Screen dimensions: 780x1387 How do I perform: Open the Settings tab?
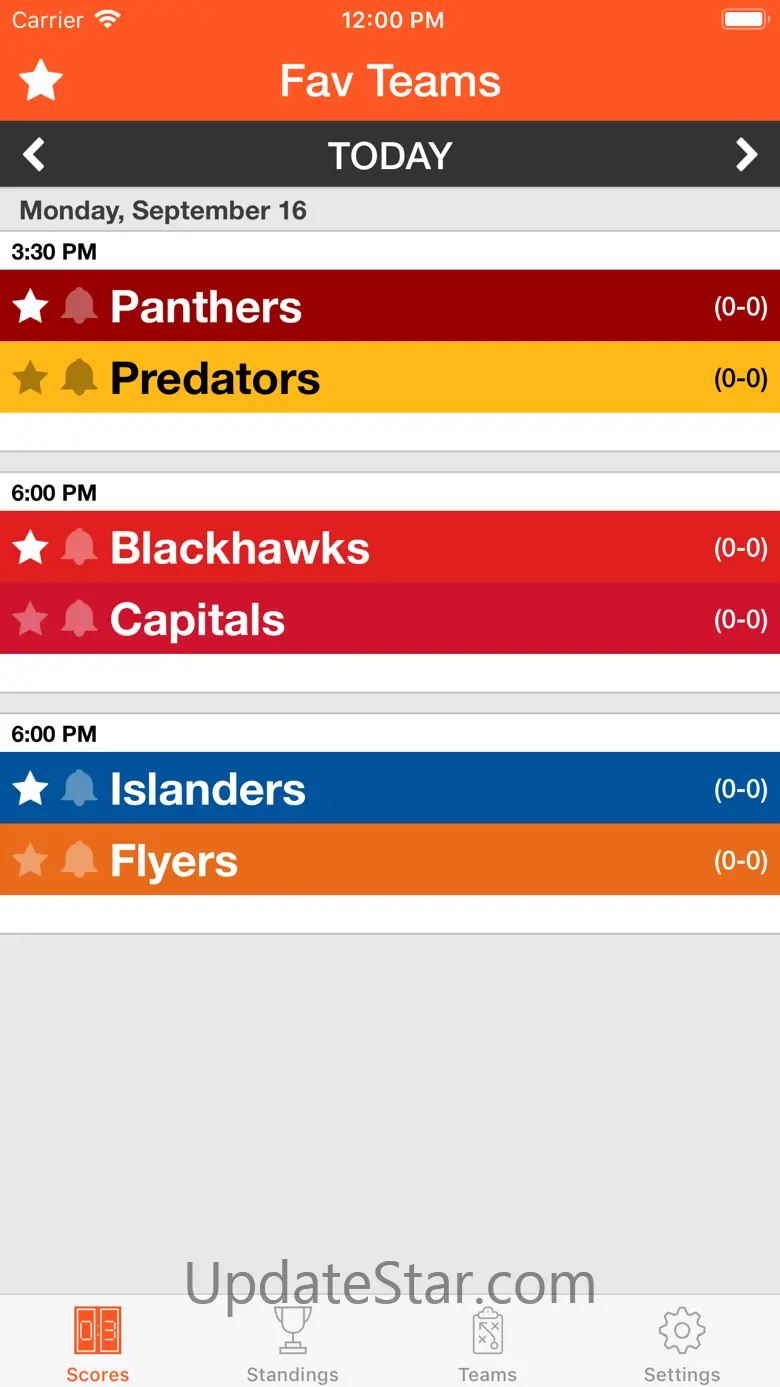[x=682, y=1343]
